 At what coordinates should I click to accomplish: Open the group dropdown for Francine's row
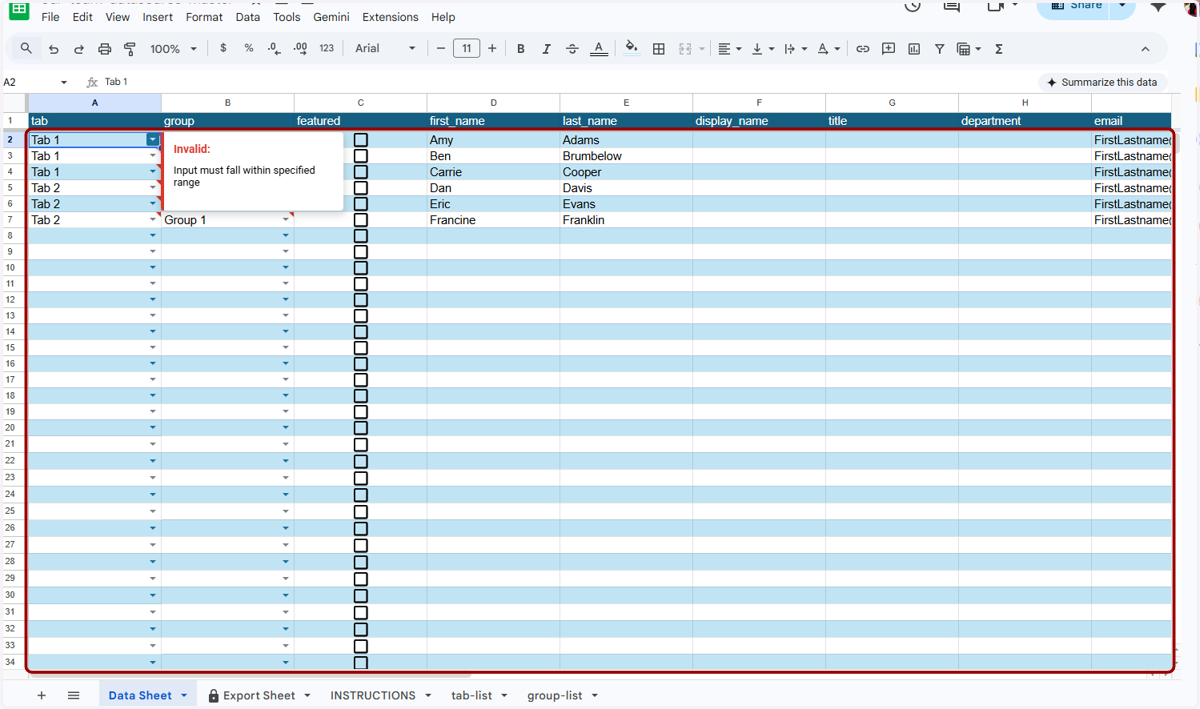(286, 220)
